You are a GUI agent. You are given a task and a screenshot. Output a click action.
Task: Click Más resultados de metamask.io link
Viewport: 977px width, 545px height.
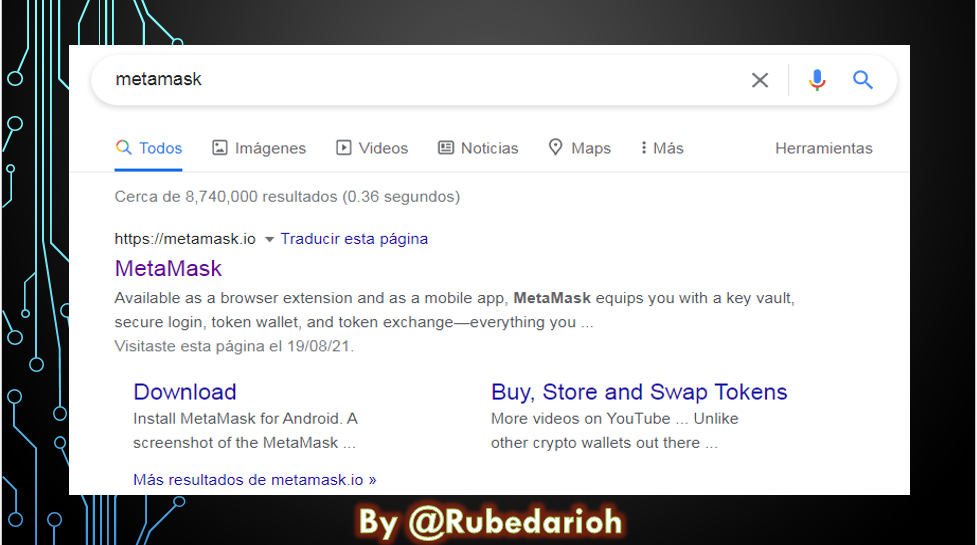(254, 480)
